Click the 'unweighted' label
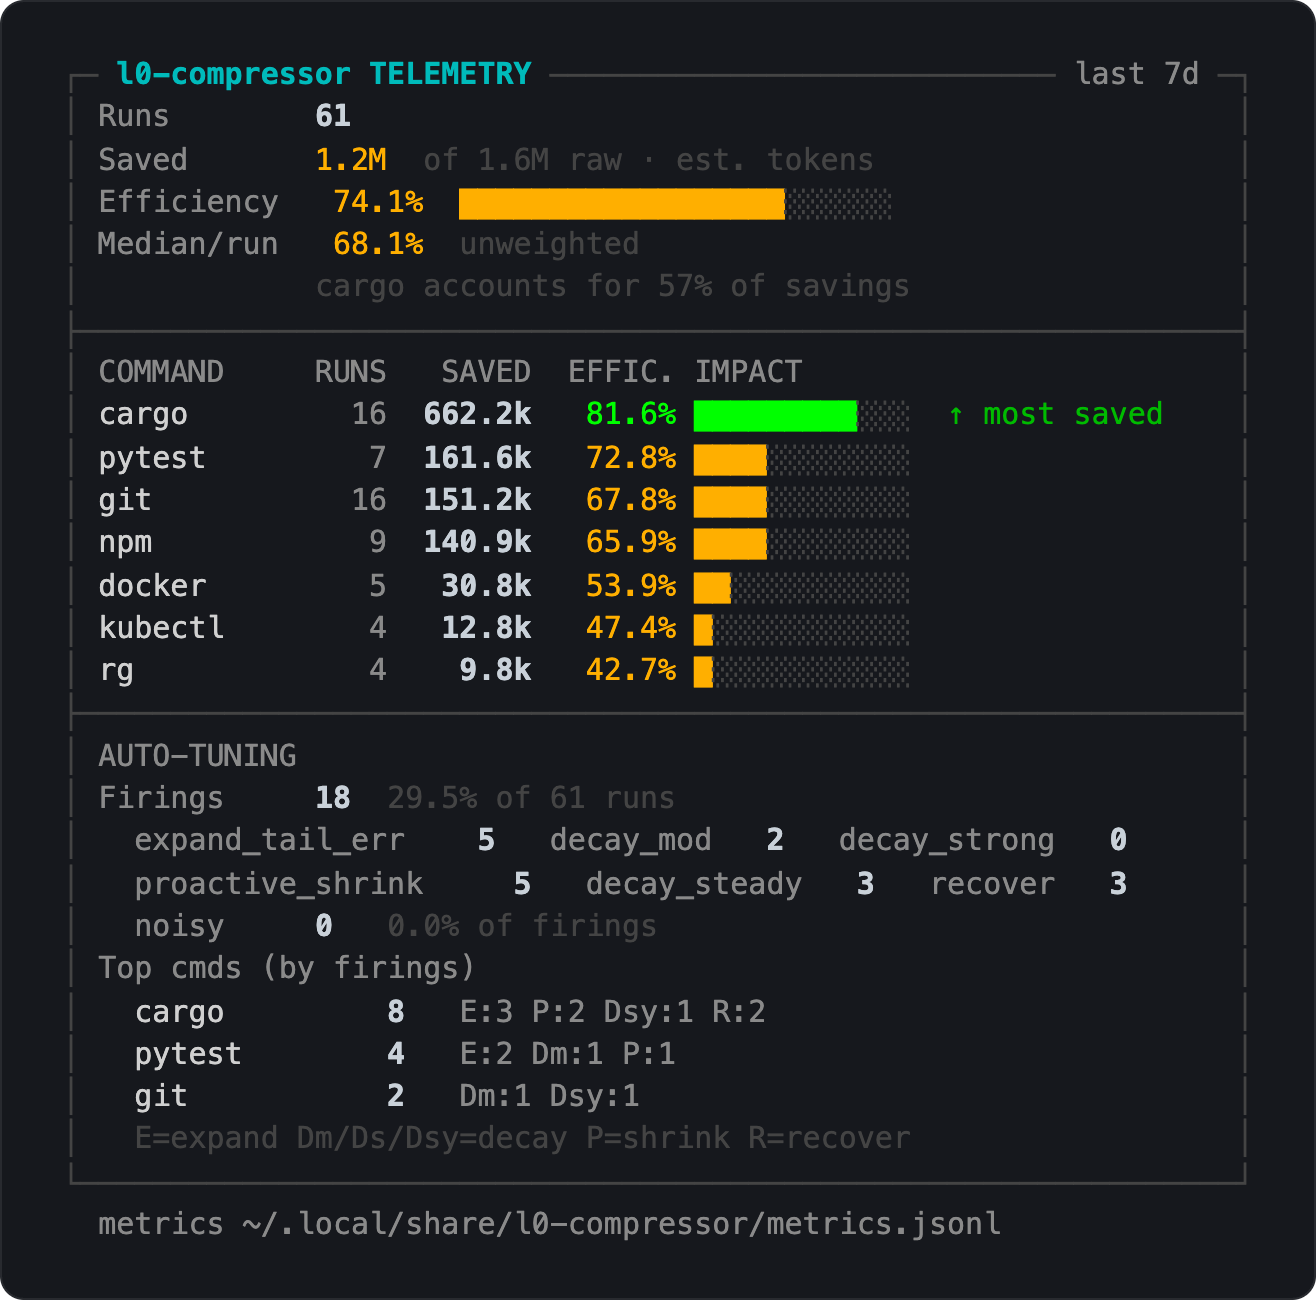Viewport: 1316px width, 1300px height. coord(549,244)
